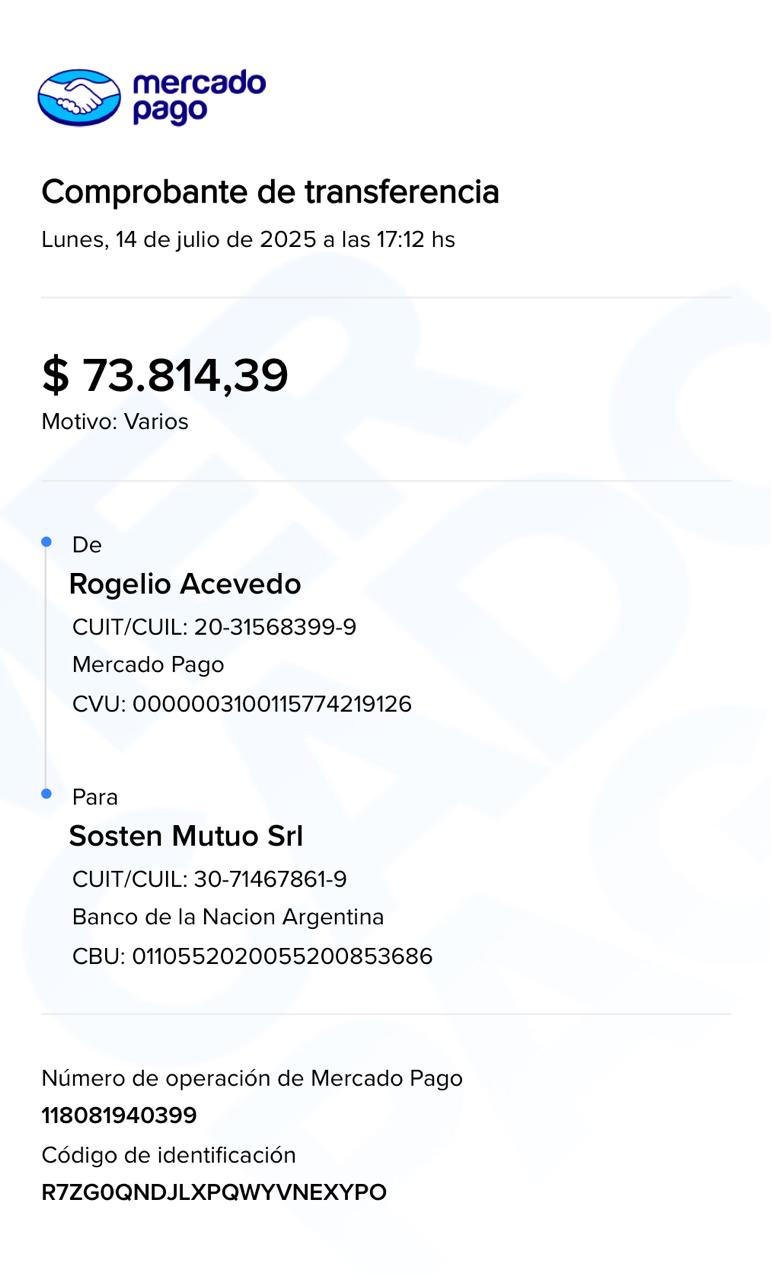Click the Número de operación label
Image resolution: width=772 pixels, height=1280 pixels.
point(252,1078)
